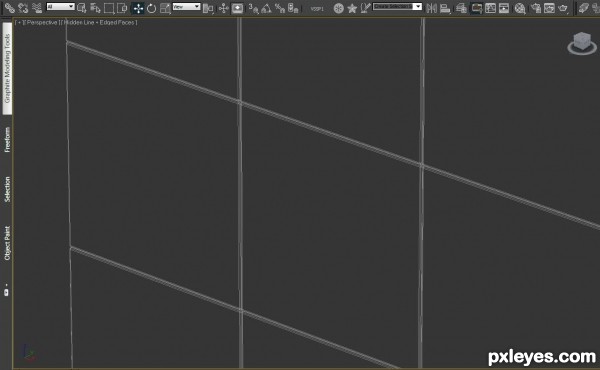
Task: Open the Manage Layers dialog
Action: click(461, 8)
